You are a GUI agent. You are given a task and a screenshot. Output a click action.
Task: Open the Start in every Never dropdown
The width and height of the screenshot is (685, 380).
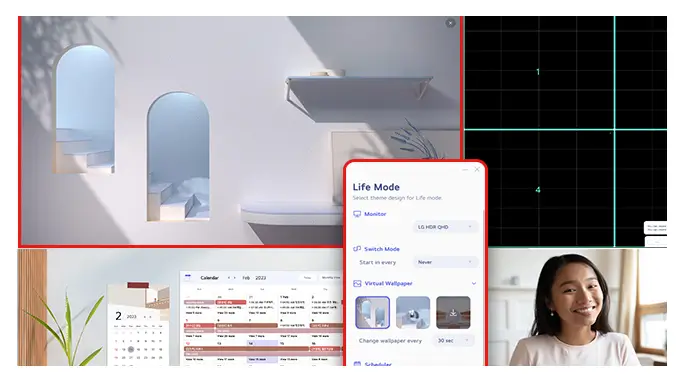coord(445,262)
